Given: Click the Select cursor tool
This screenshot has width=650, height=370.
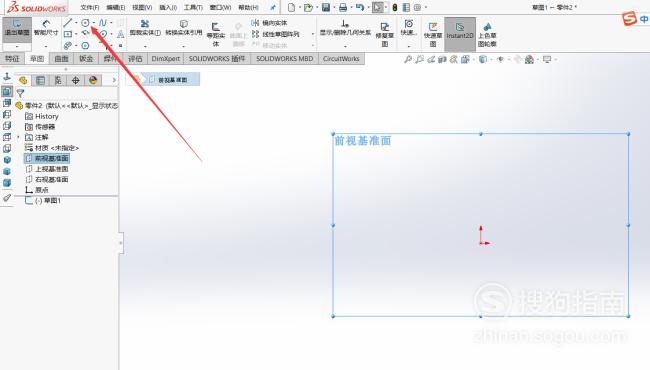Looking at the screenshot, I should coord(377,7).
